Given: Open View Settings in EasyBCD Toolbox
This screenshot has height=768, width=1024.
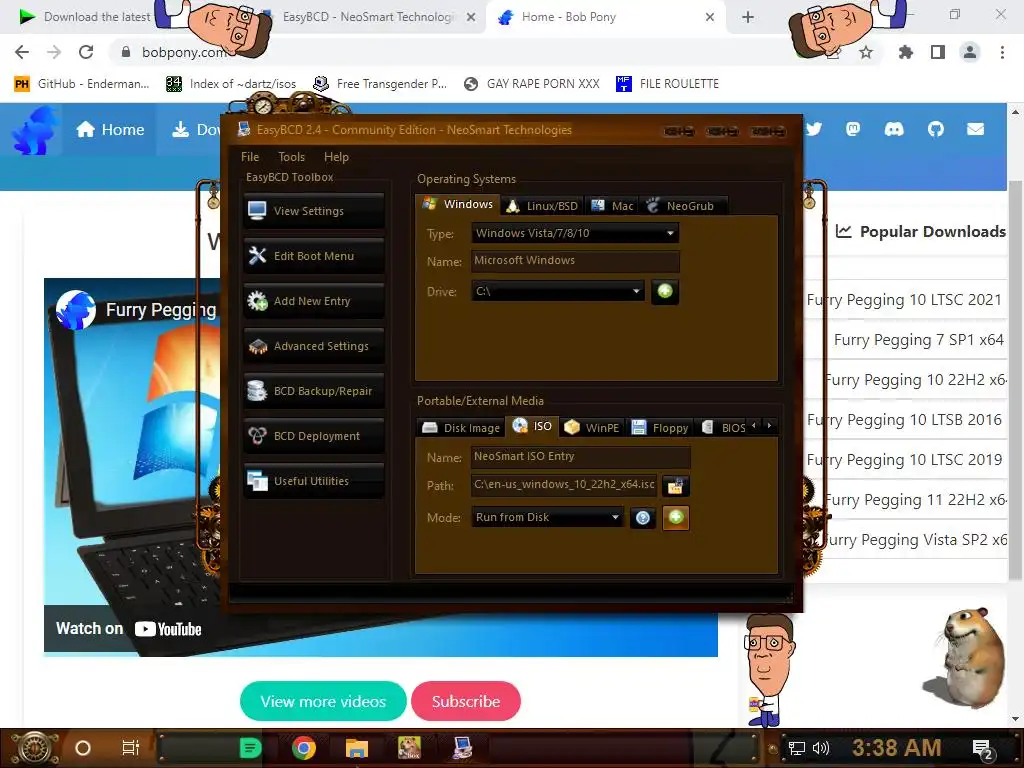Looking at the screenshot, I should [x=313, y=210].
